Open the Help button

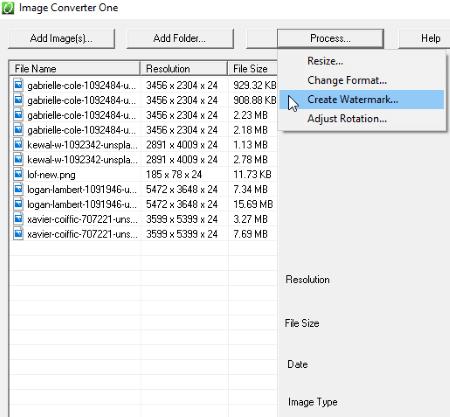click(424, 39)
